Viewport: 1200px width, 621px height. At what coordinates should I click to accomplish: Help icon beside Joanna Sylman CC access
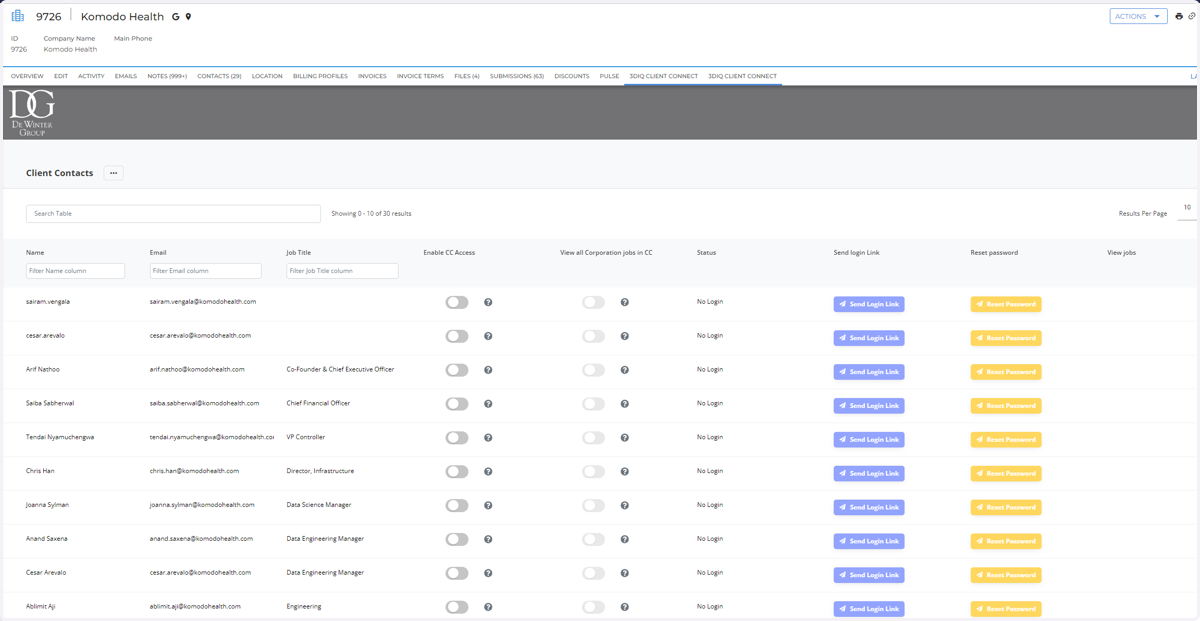[x=488, y=505]
